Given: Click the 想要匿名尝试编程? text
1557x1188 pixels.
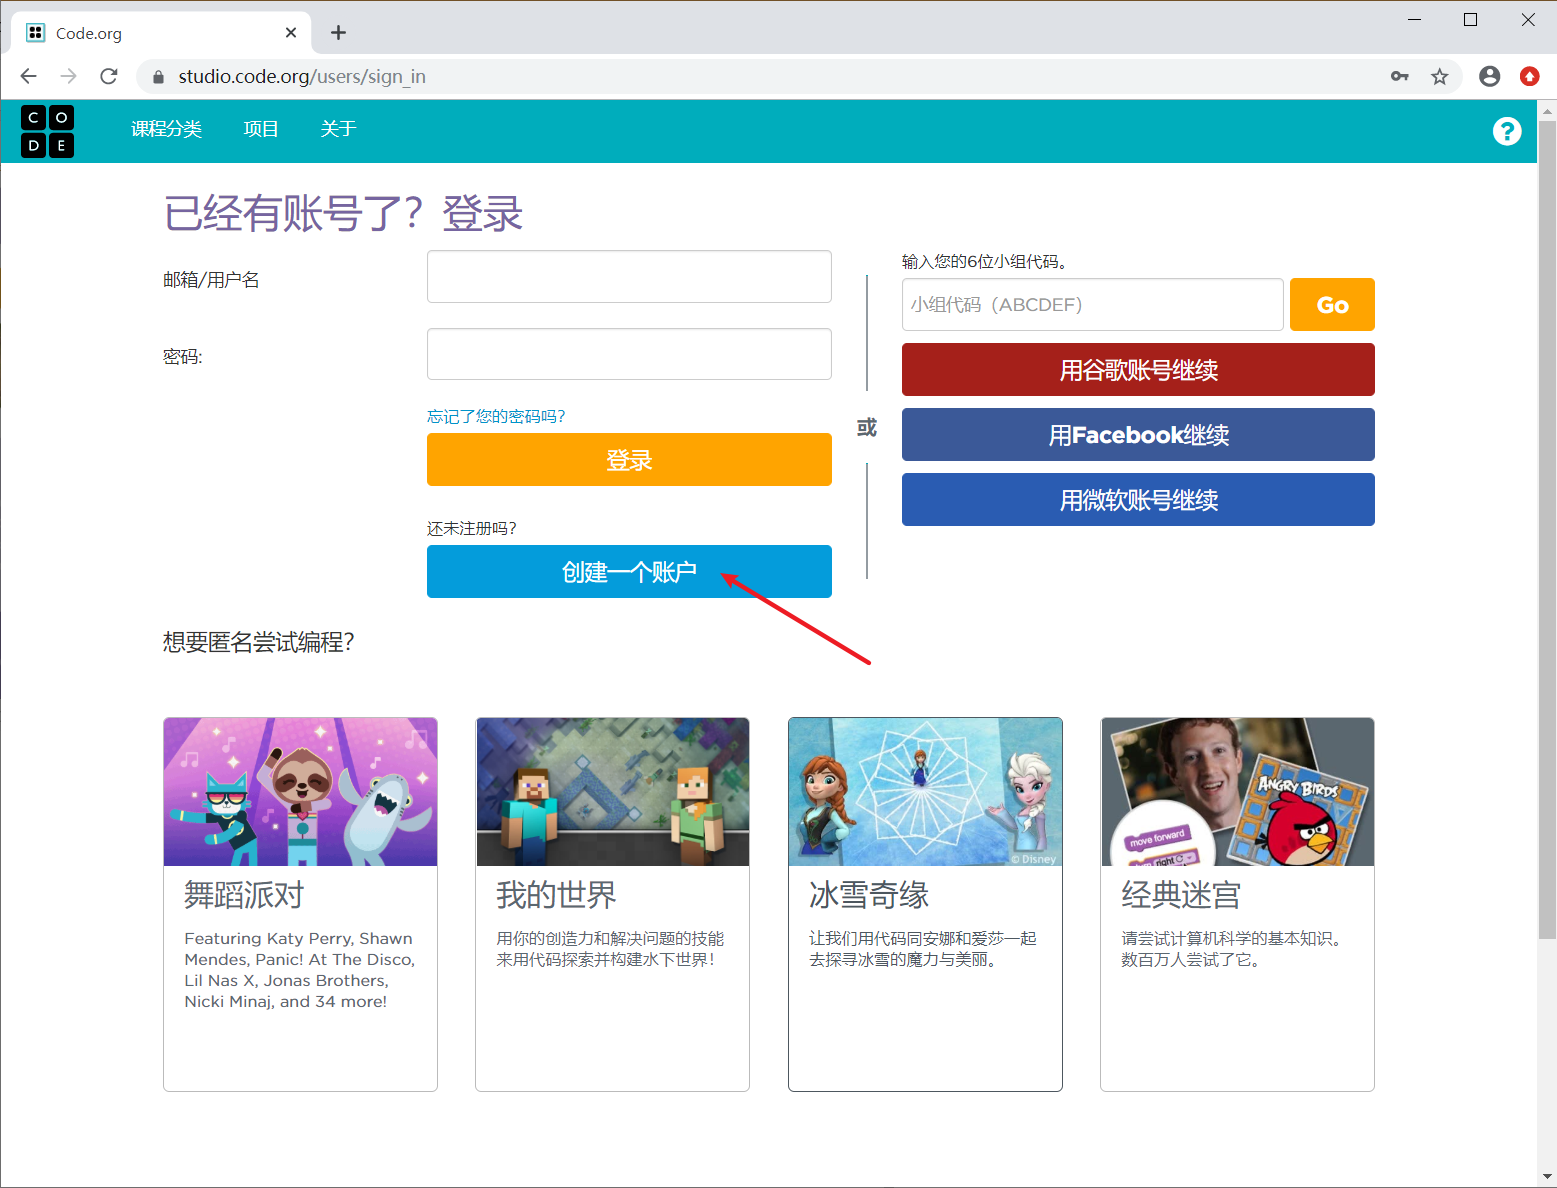Looking at the screenshot, I should (258, 642).
